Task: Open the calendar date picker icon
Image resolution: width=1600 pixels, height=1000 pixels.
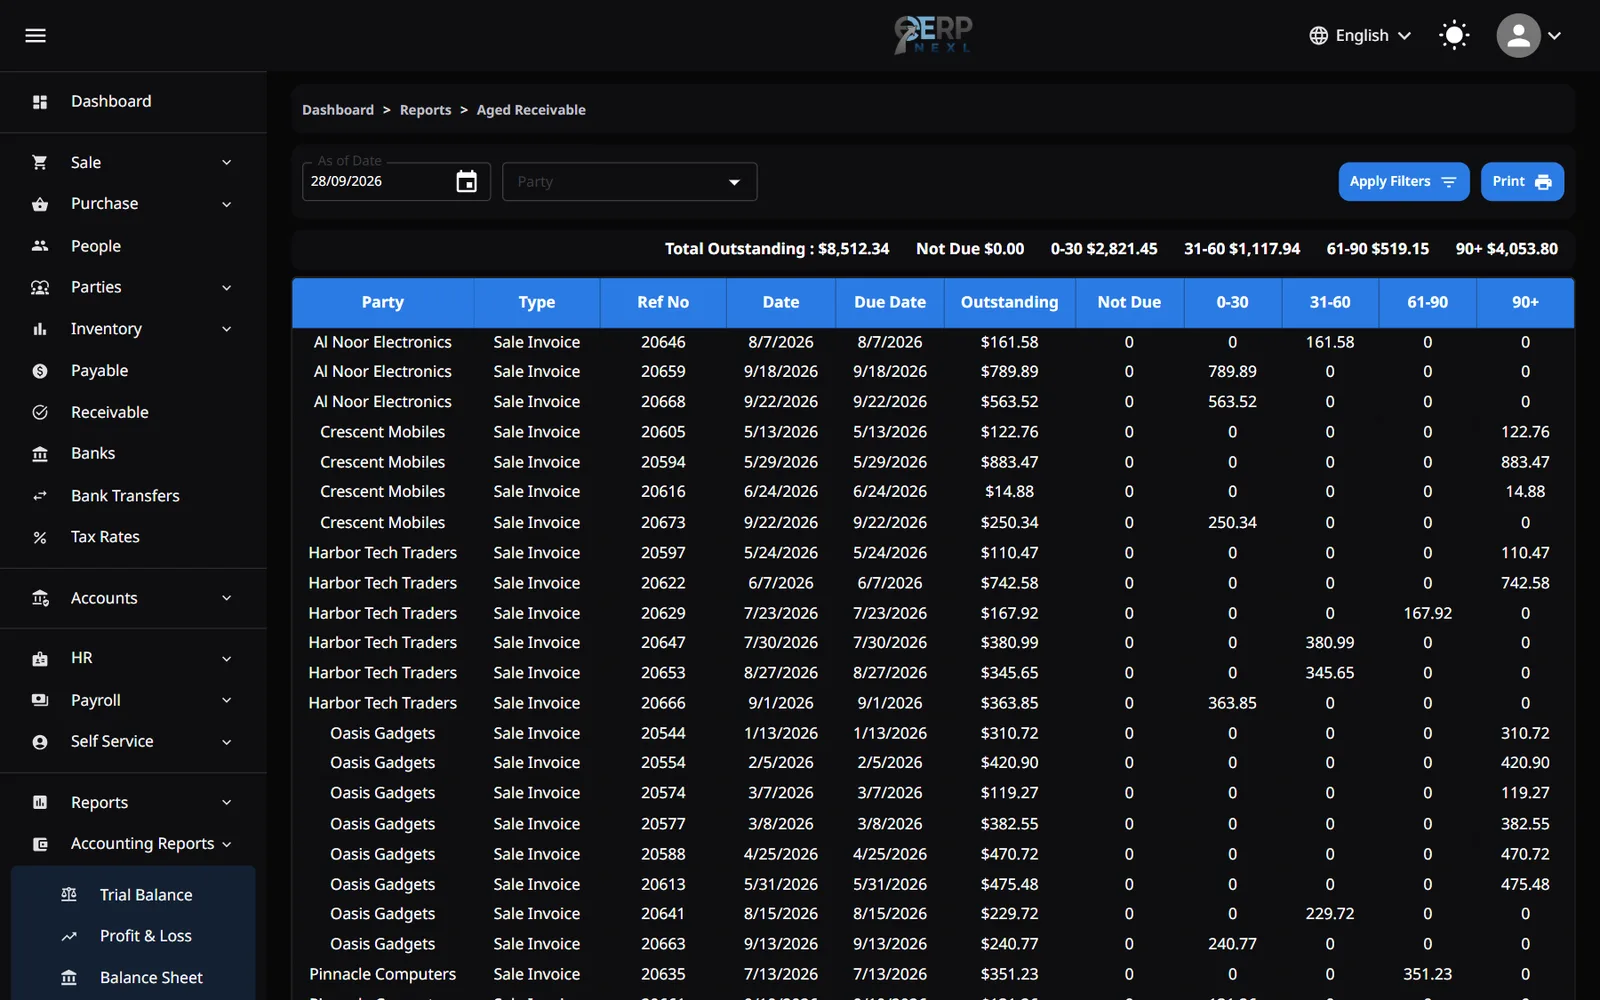Action: 466,181
